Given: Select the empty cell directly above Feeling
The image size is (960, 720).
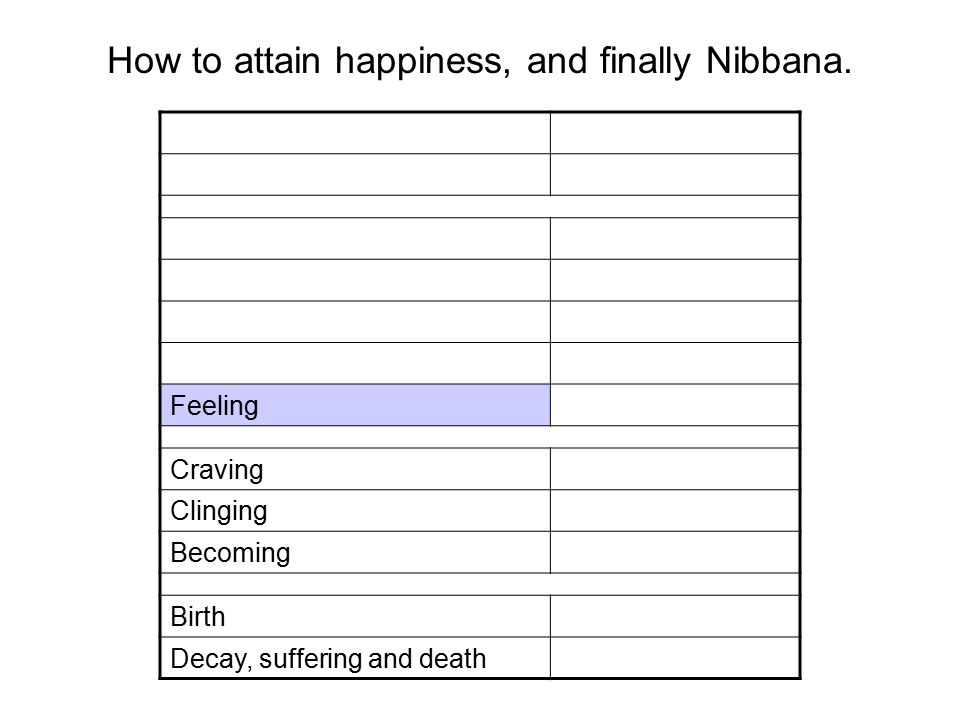Looking at the screenshot, I should (x=355, y=363).
